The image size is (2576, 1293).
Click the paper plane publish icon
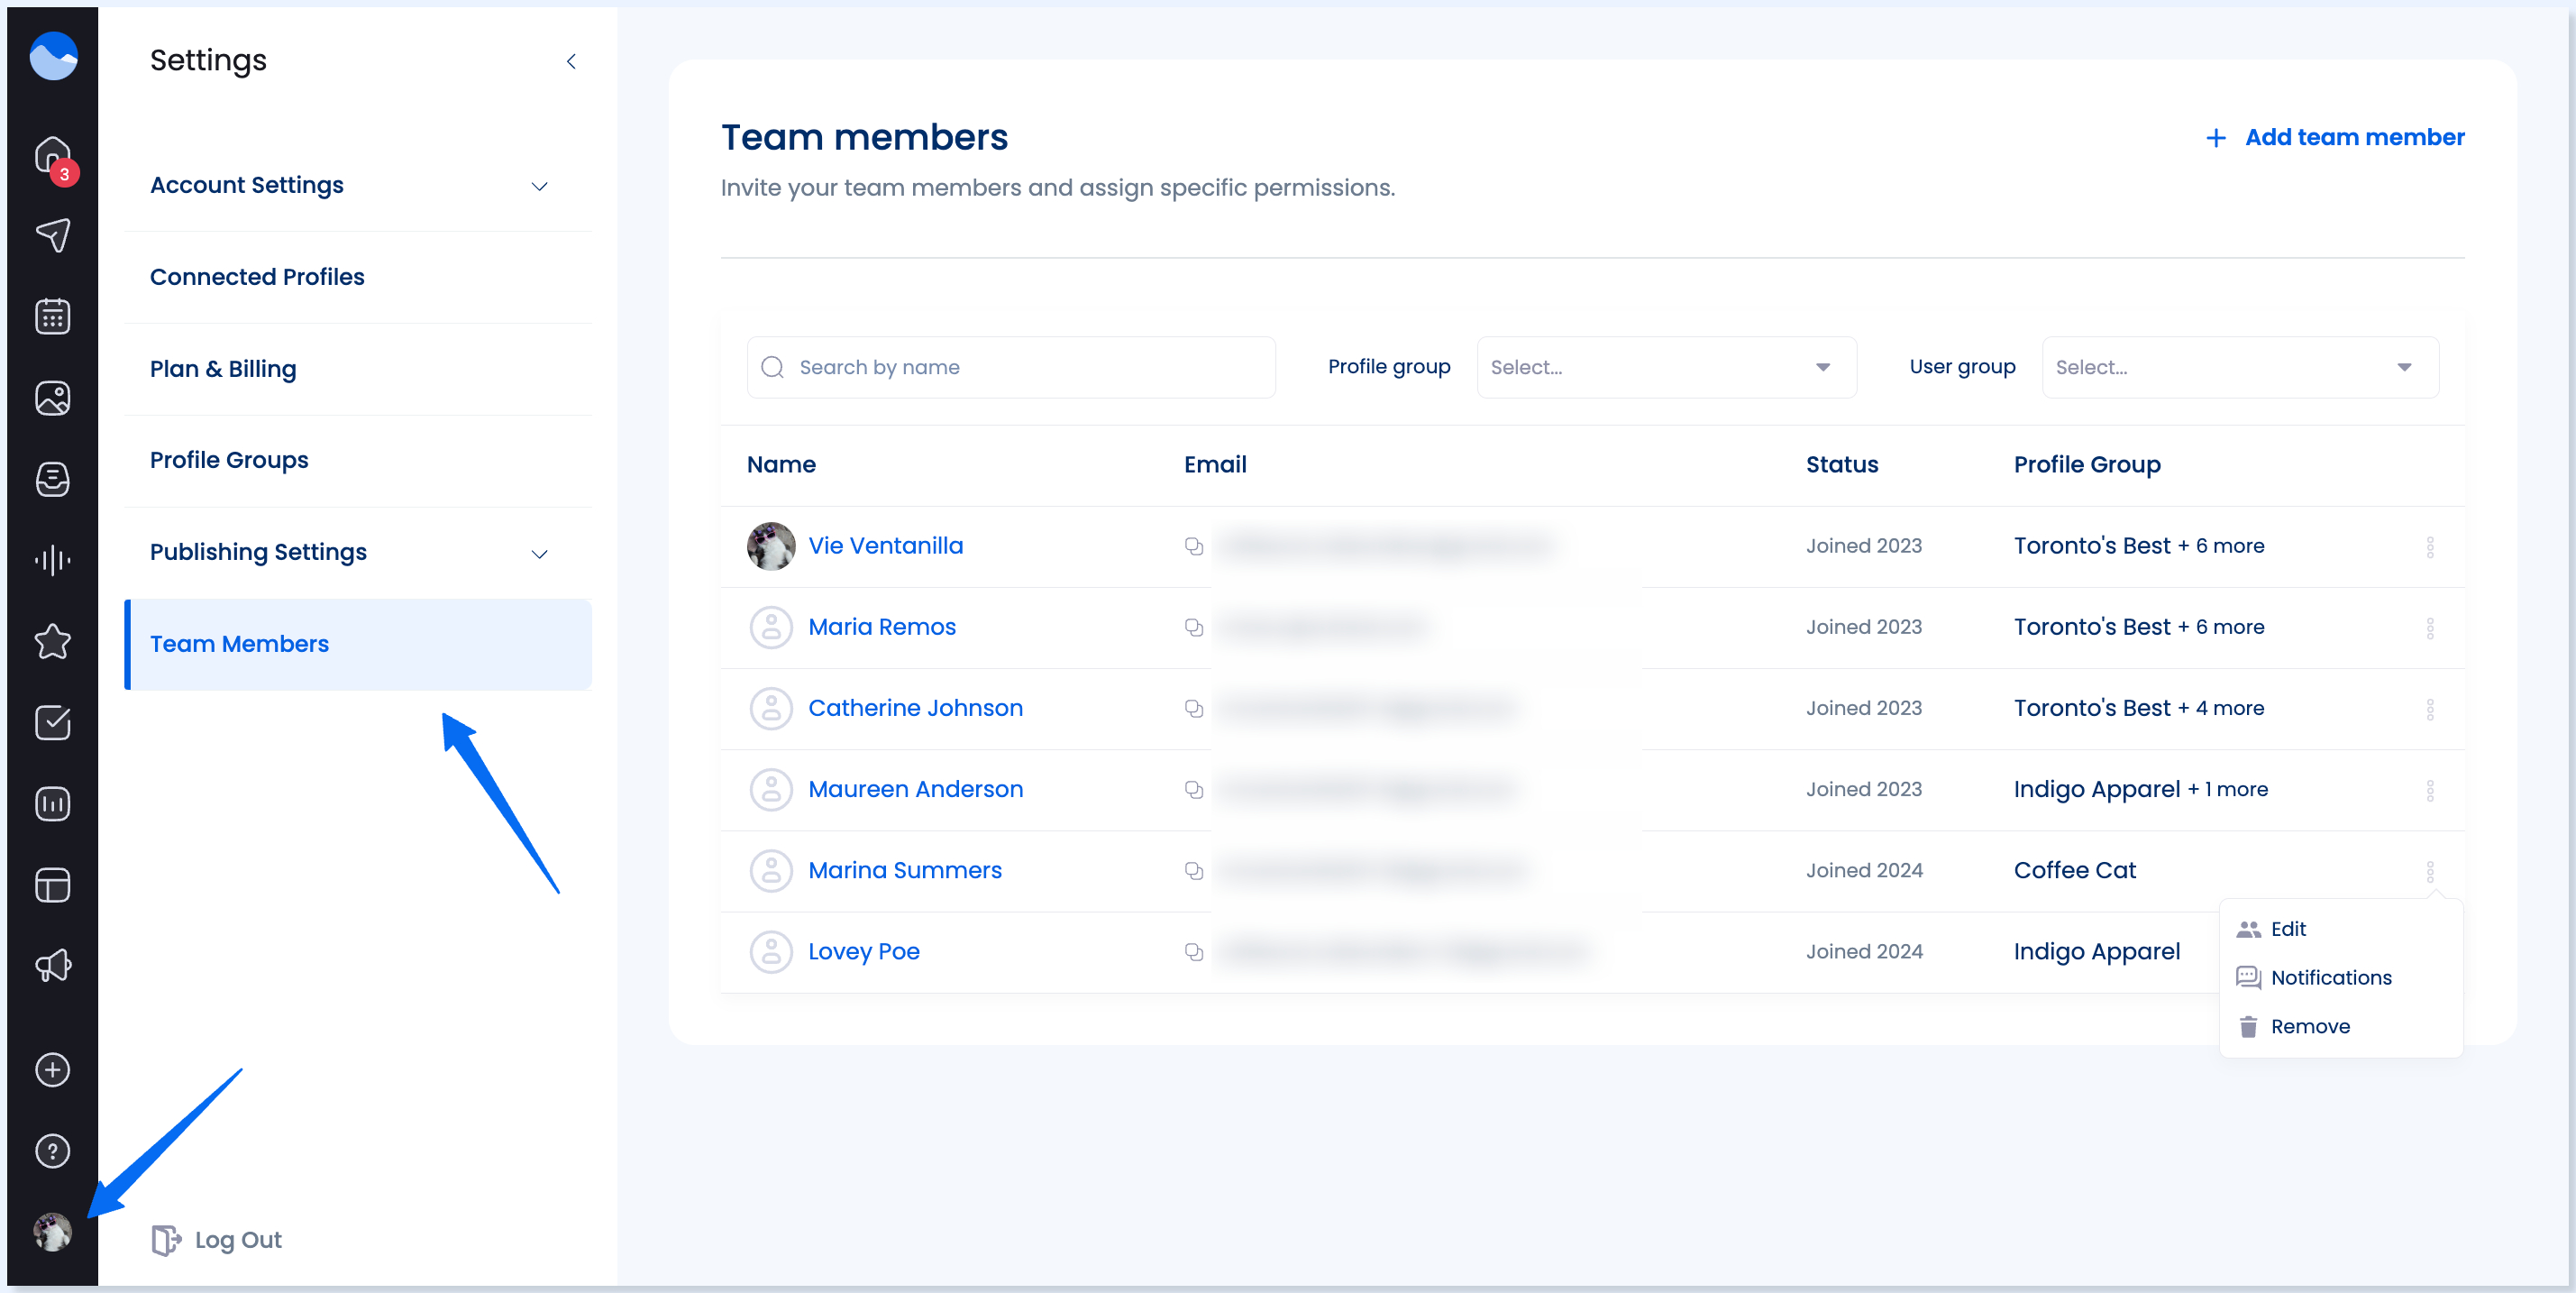(52, 235)
